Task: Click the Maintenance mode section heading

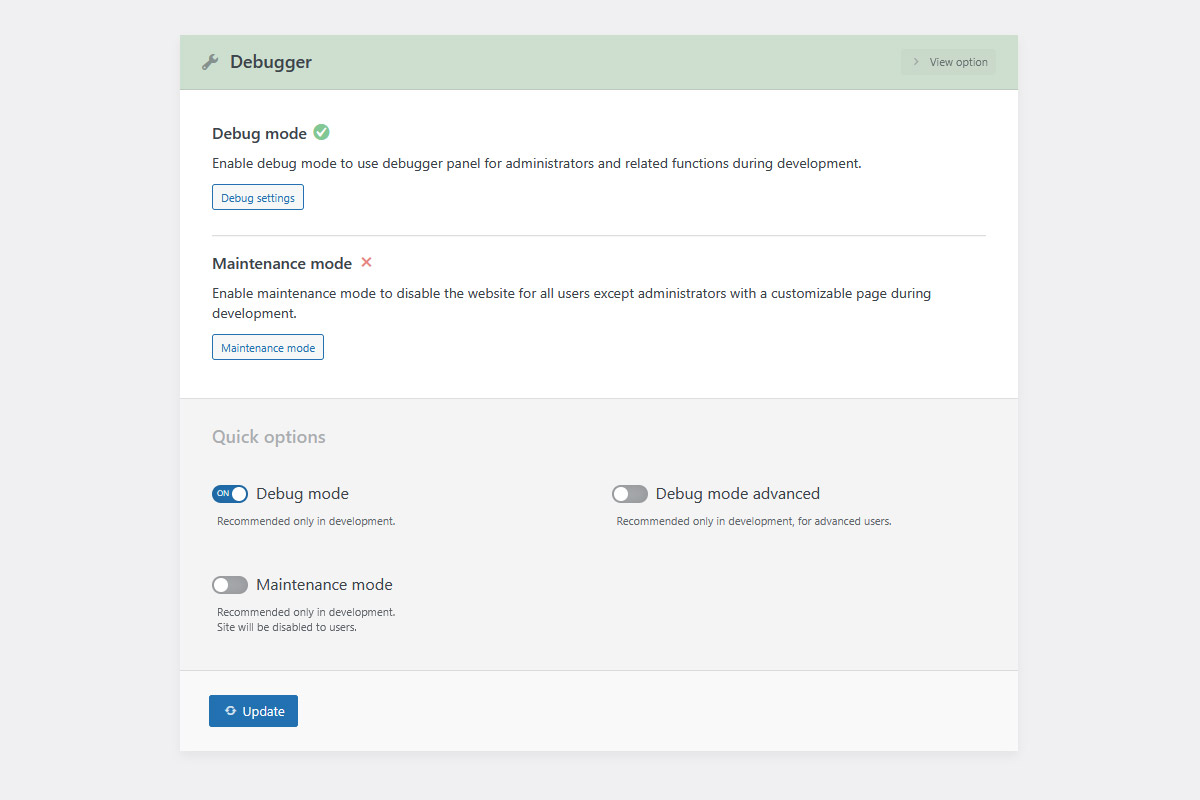Action: (x=282, y=264)
